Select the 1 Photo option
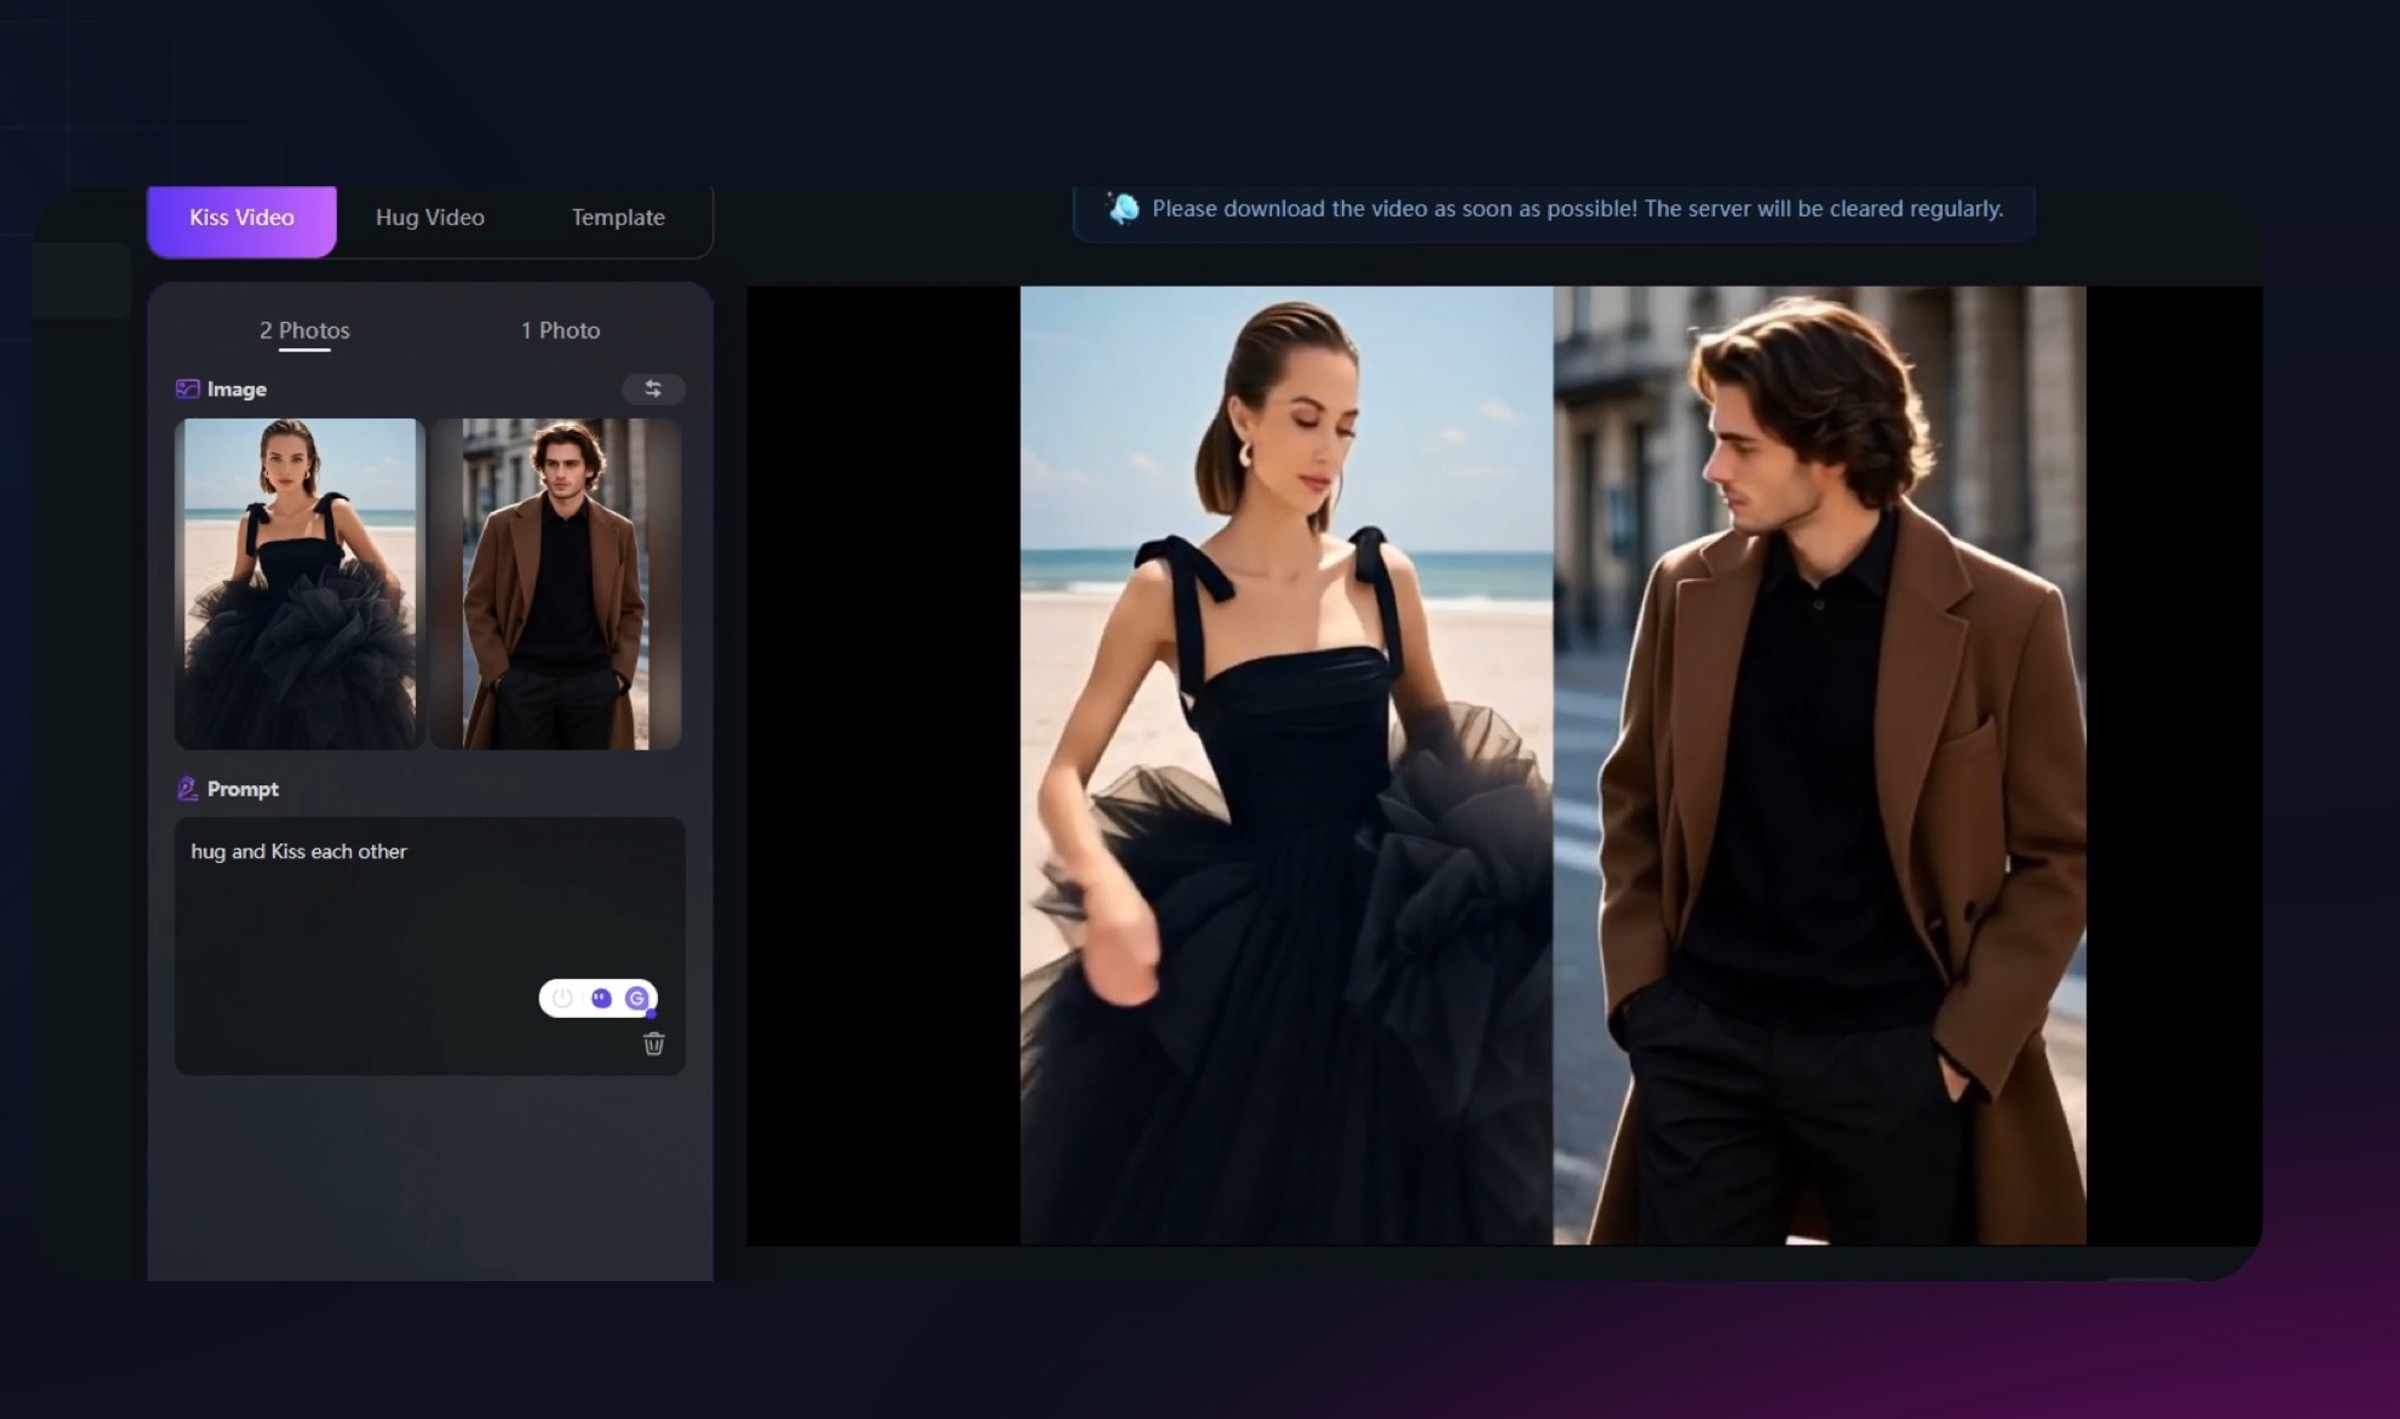This screenshot has width=2400, height=1419. click(x=560, y=331)
